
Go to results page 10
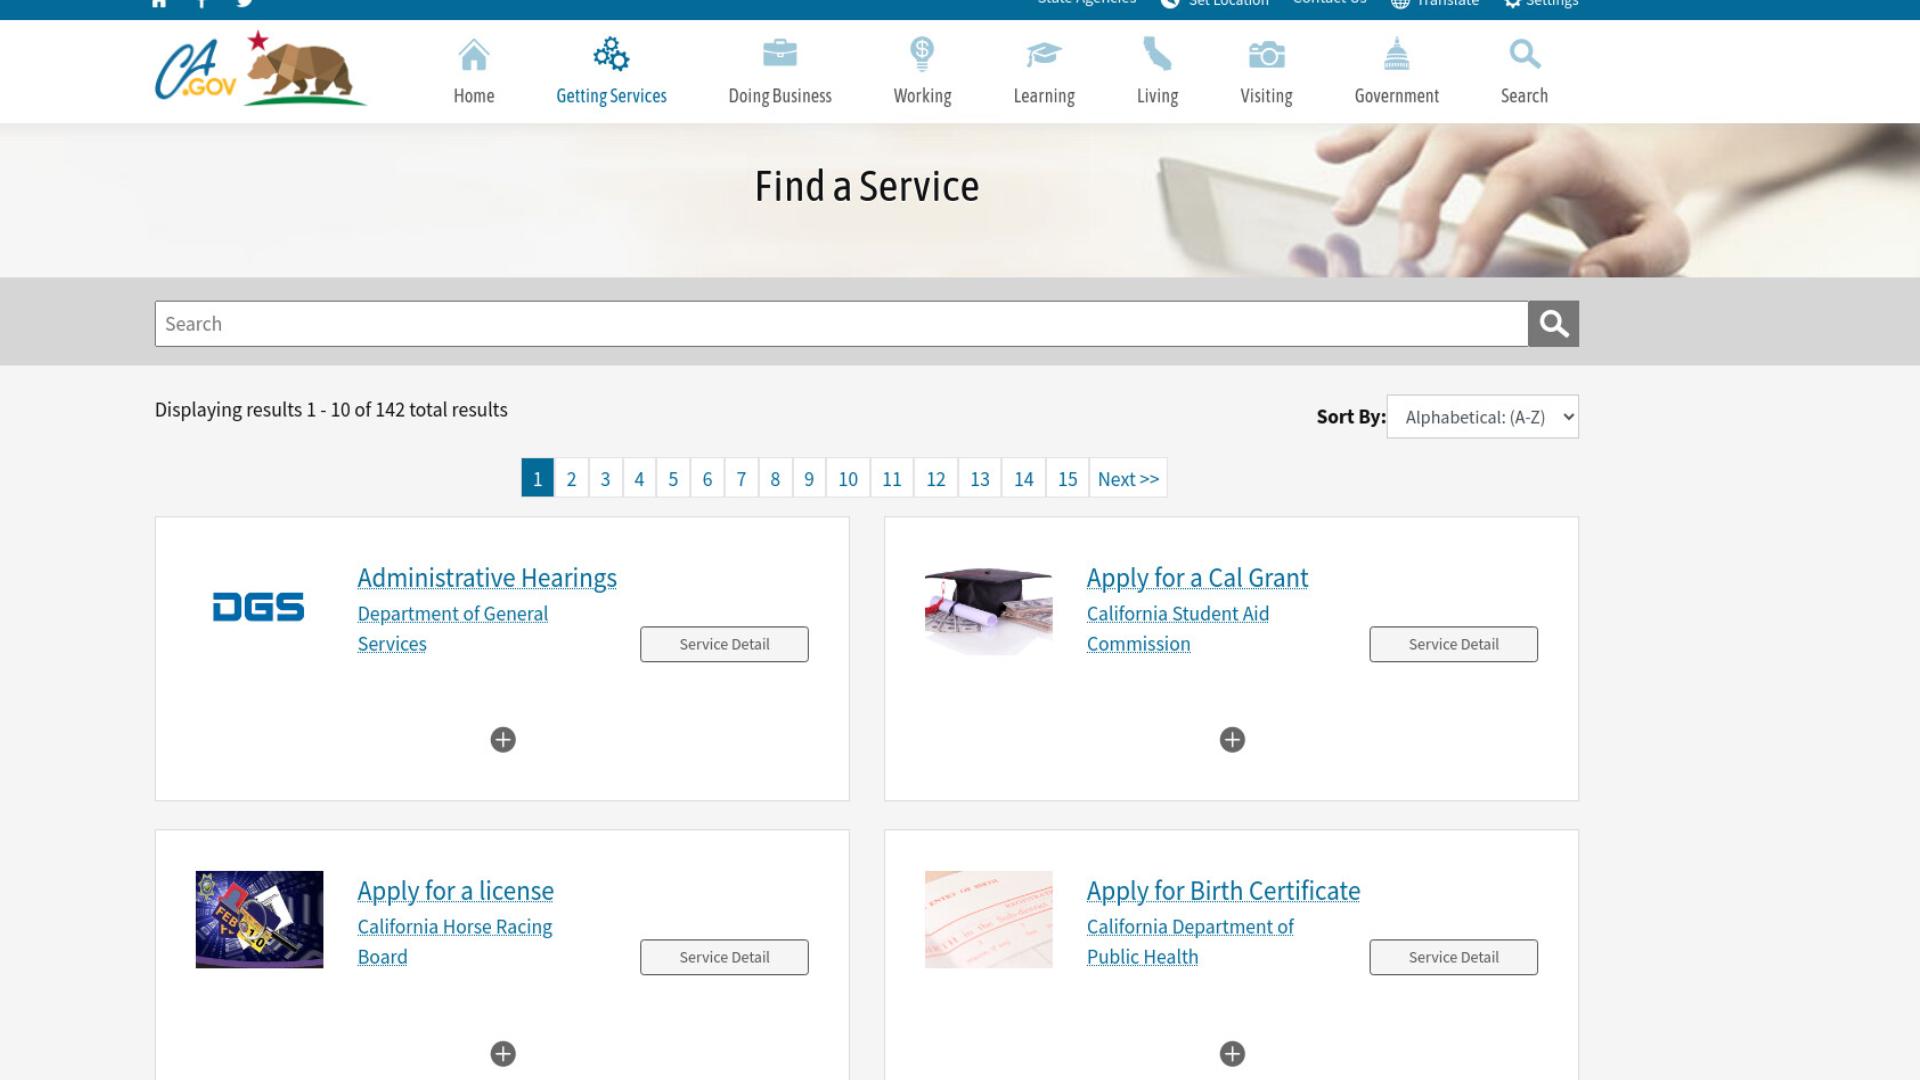coord(848,479)
